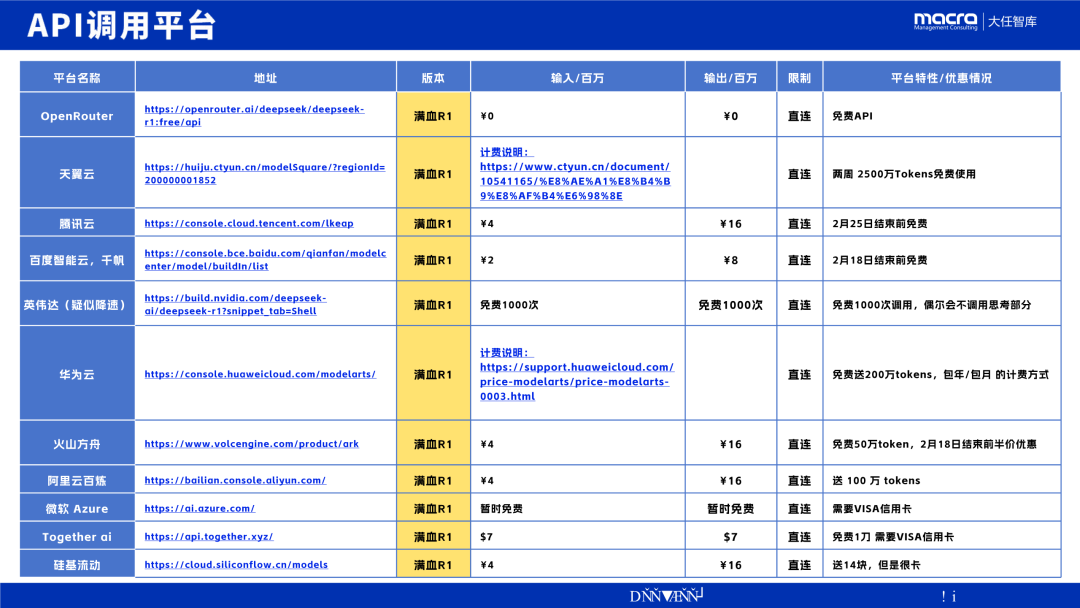Image resolution: width=1080 pixels, height=608 pixels.
Task: Select the 输入/百万 column header
Action: point(578,78)
